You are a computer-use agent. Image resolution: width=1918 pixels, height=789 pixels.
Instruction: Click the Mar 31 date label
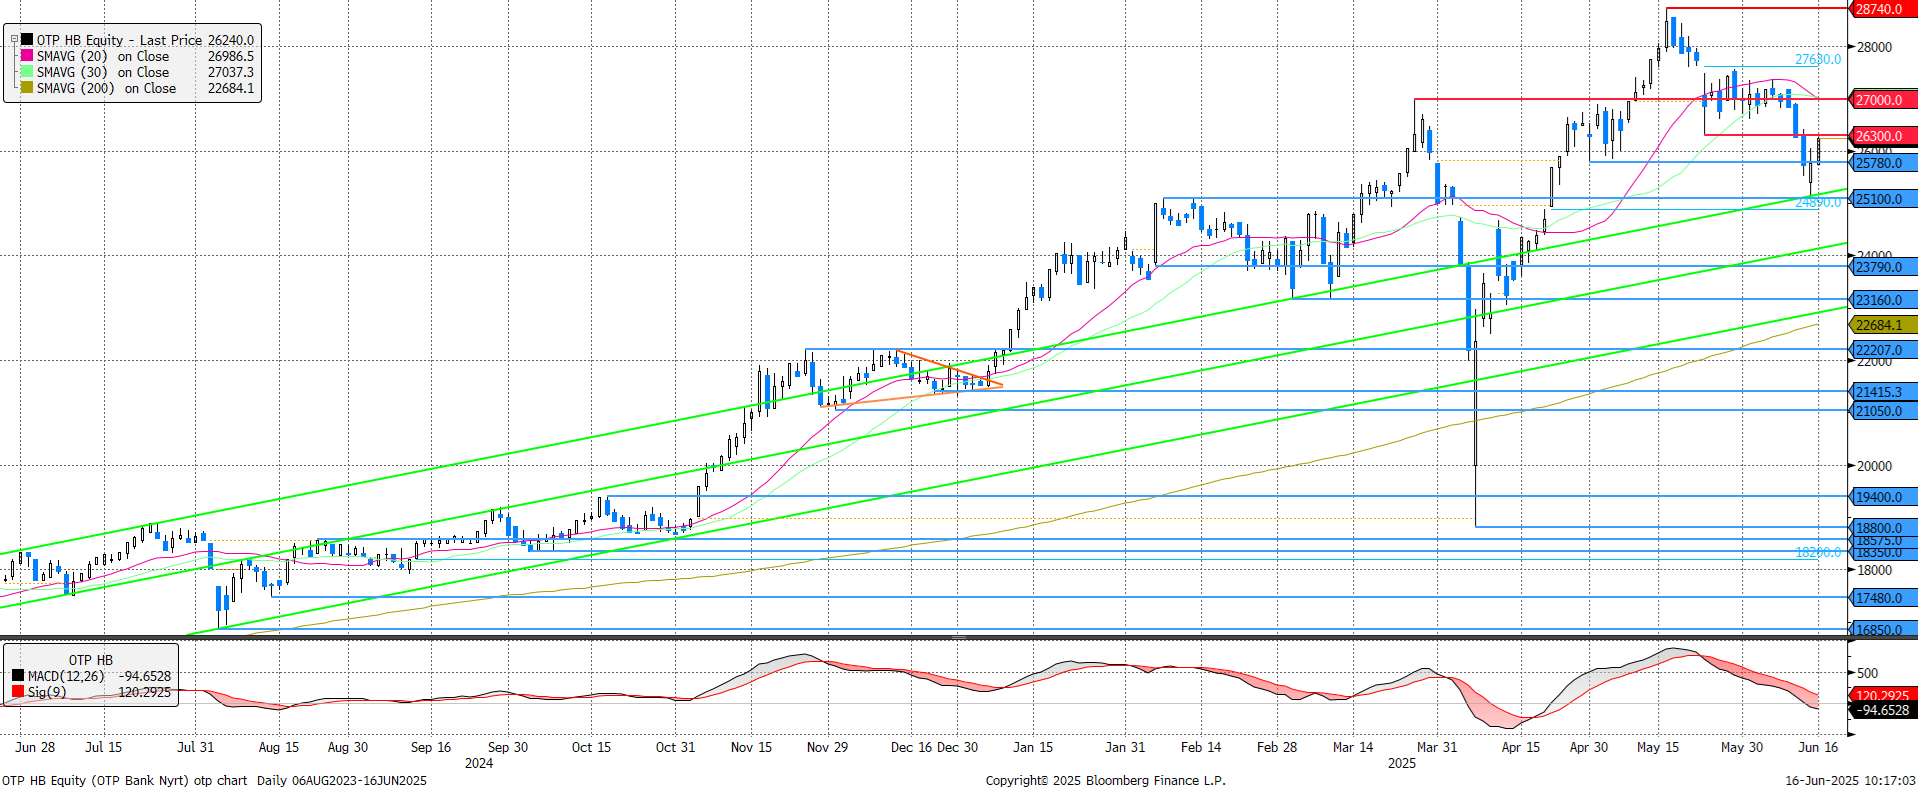[x=1437, y=747]
